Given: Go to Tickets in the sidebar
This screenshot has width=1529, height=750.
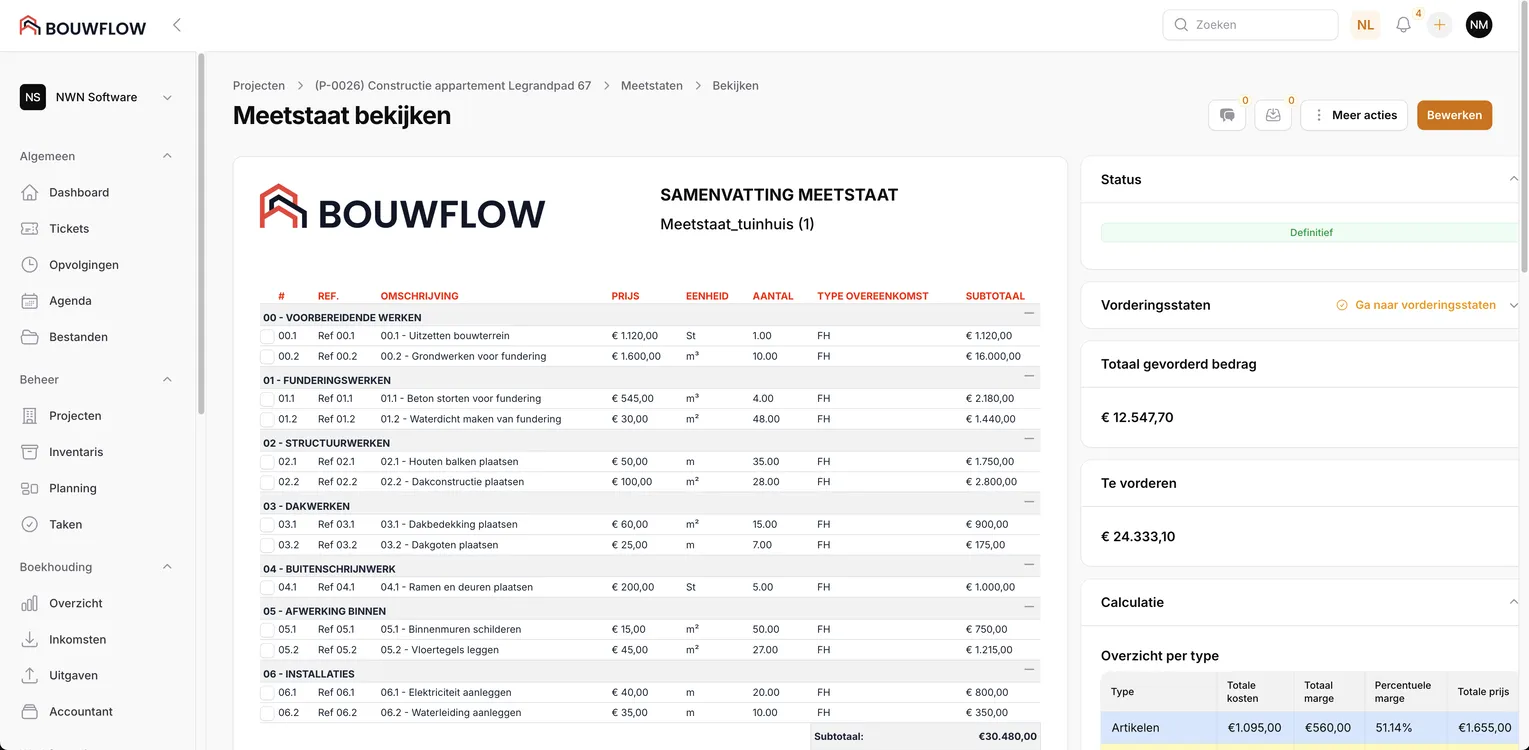Looking at the screenshot, I should click(x=69, y=228).
